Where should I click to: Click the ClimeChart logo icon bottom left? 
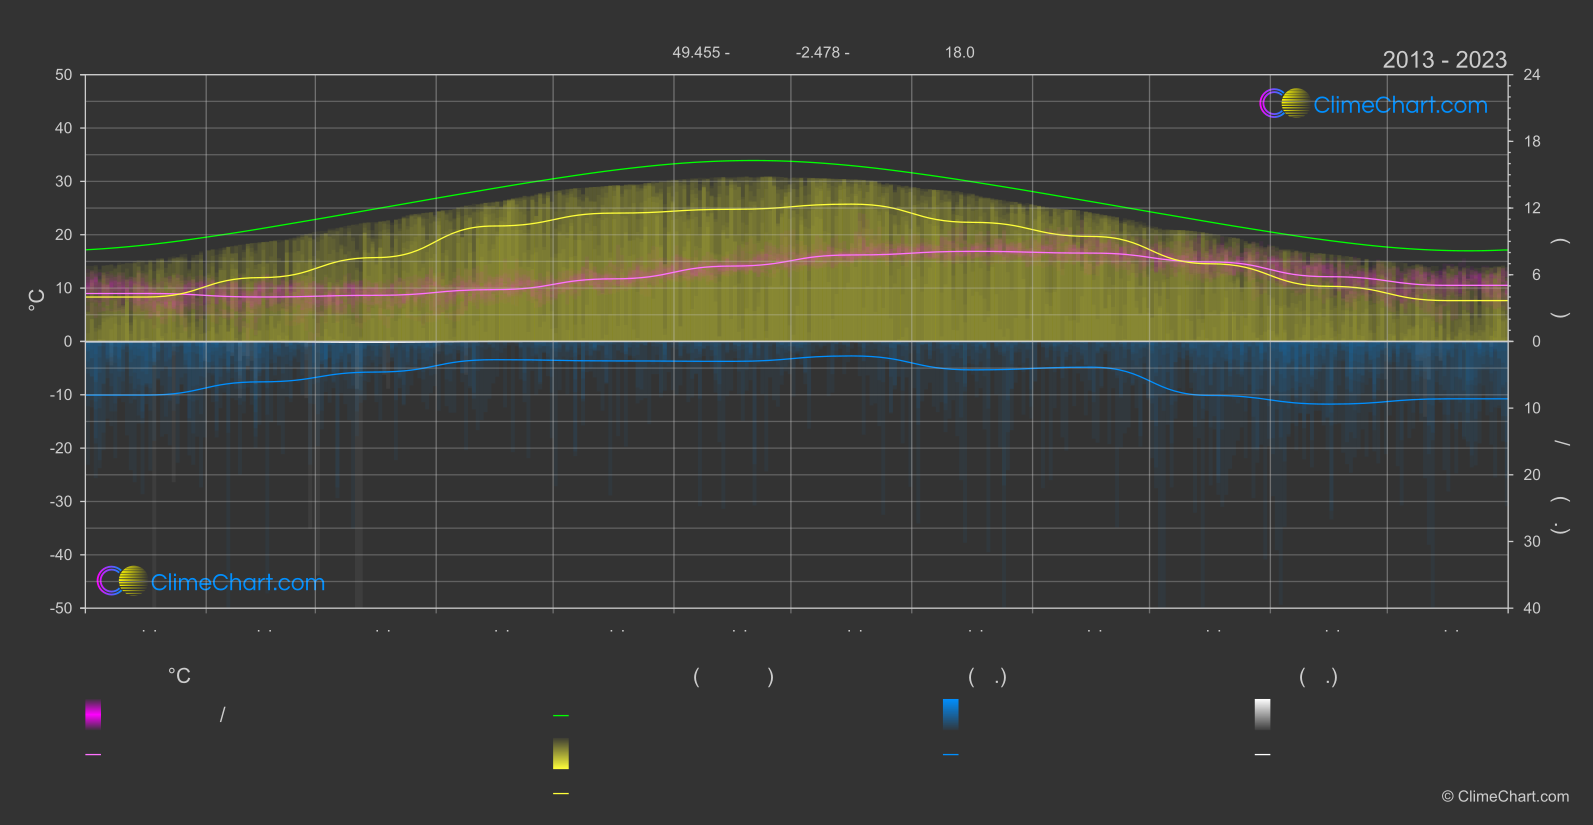pyautogui.click(x=122, y=581)
